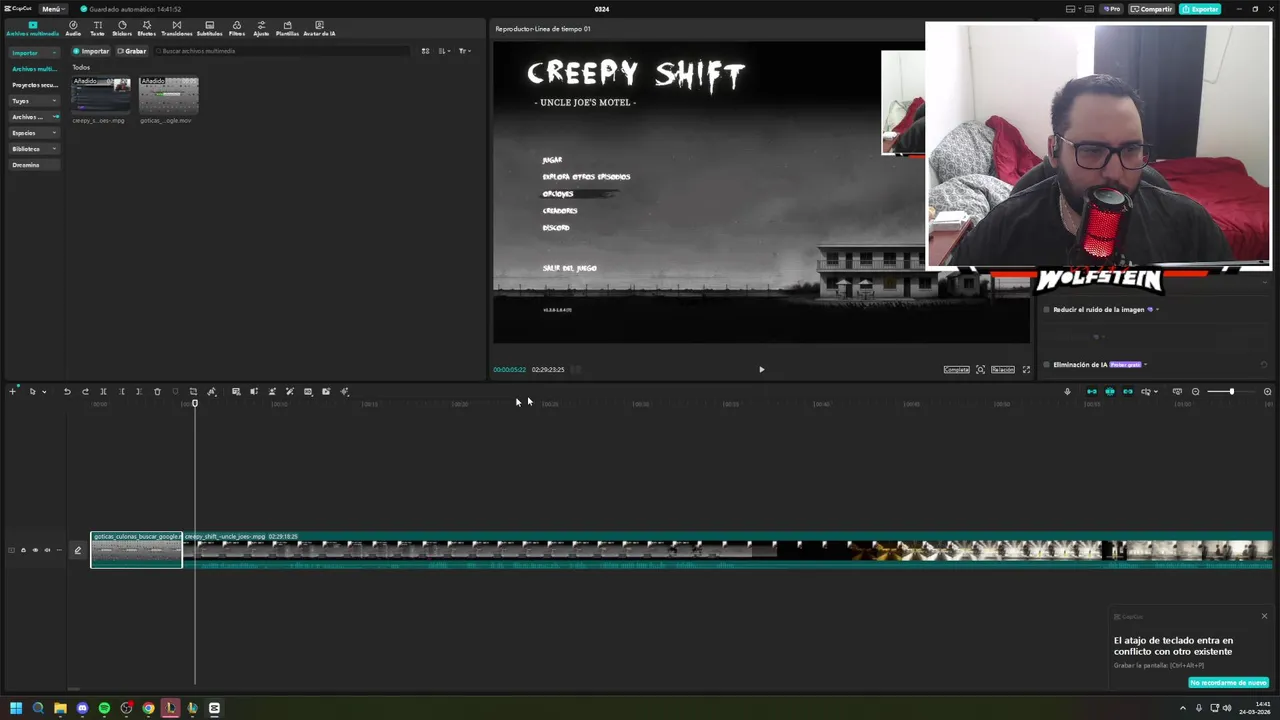This screenshot has width=1280, height=720.
Task: Switch to the Transiciones tab
Action: click(x=177, y=28)
